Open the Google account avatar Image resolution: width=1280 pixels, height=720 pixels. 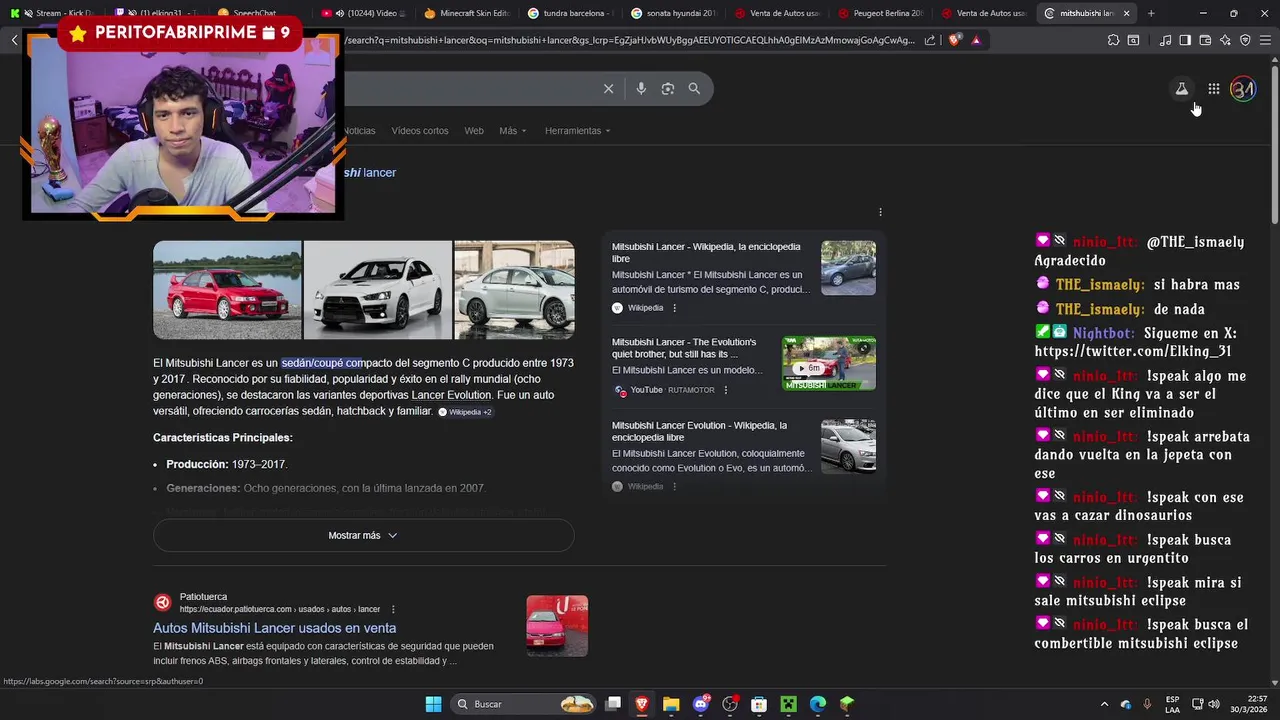1243,89
